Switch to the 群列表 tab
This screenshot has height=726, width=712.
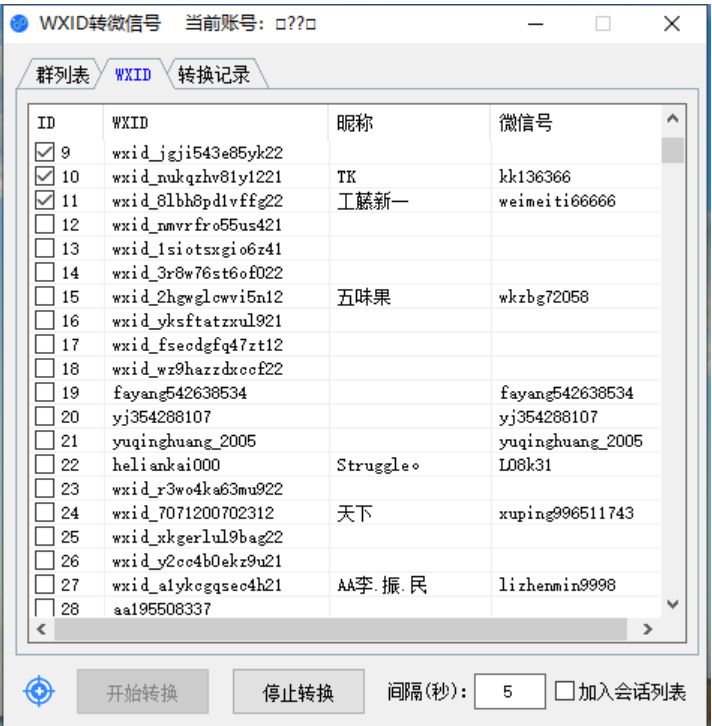[x=62, y=75]
